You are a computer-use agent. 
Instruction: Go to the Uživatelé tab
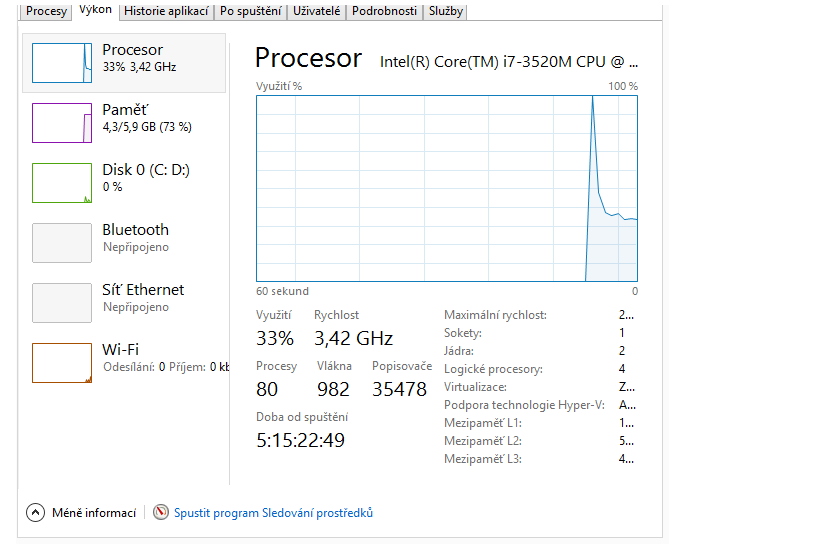point(316,12)
